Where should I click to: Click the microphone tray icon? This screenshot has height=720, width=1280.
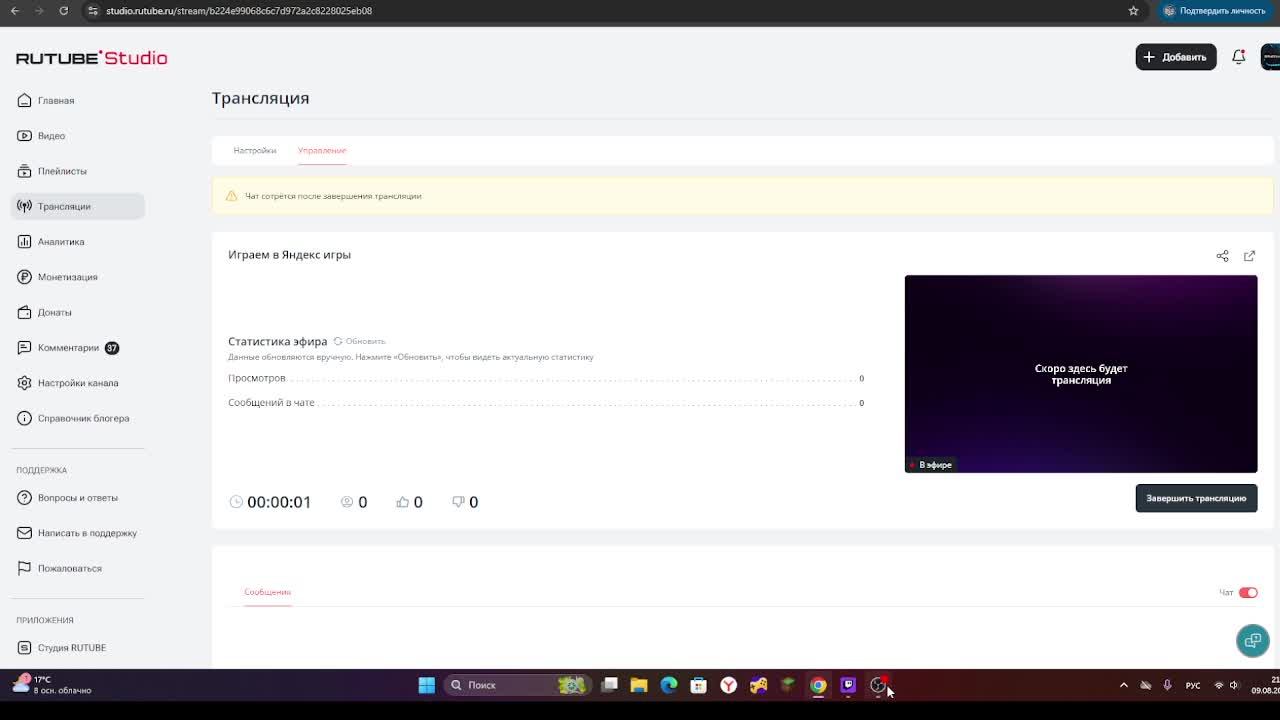(1167, 685)
